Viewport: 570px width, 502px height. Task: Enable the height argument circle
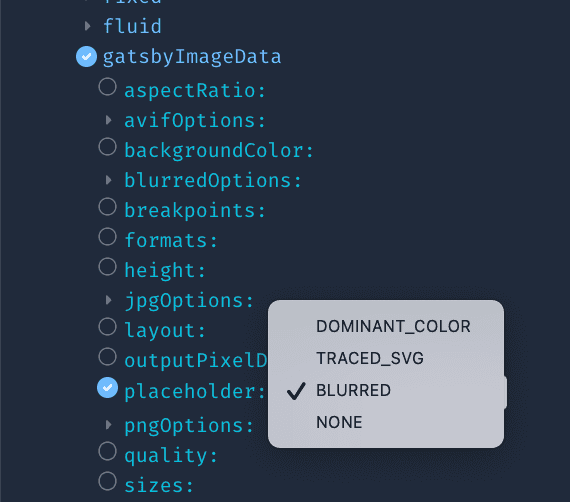(x=108, y=267)
